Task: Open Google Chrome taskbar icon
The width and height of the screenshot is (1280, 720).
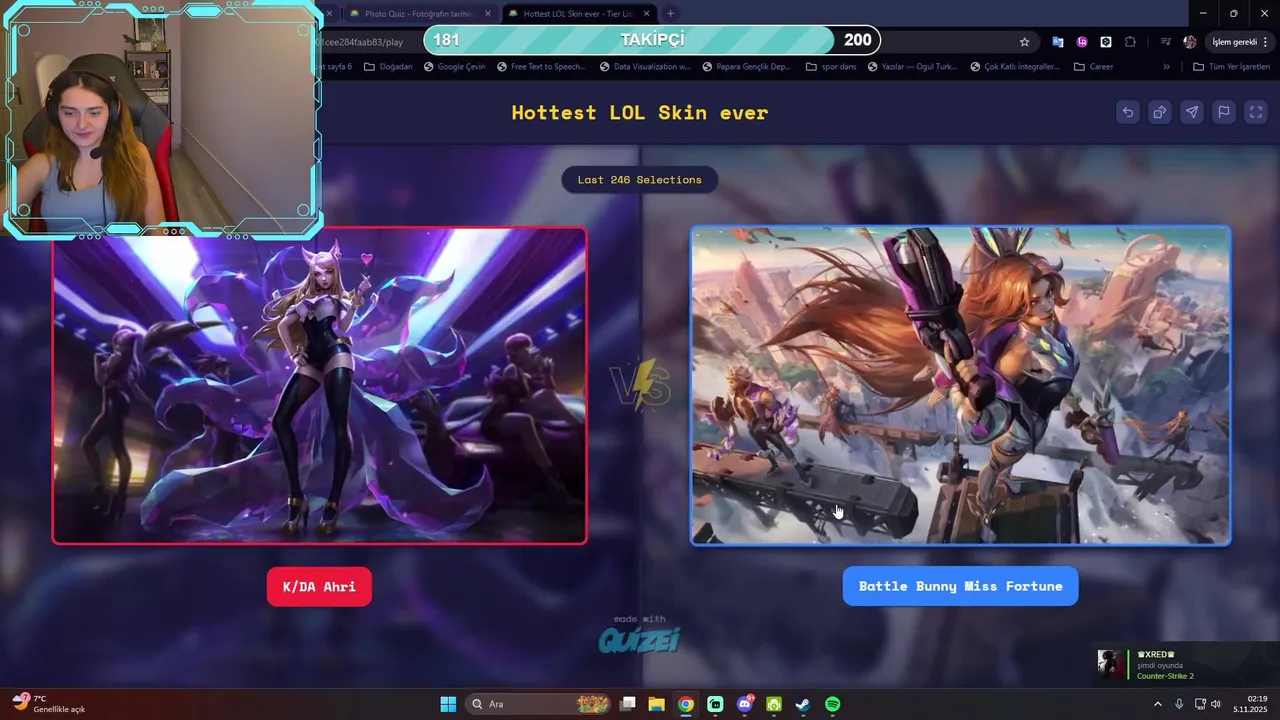Action: tap(685, 704)
